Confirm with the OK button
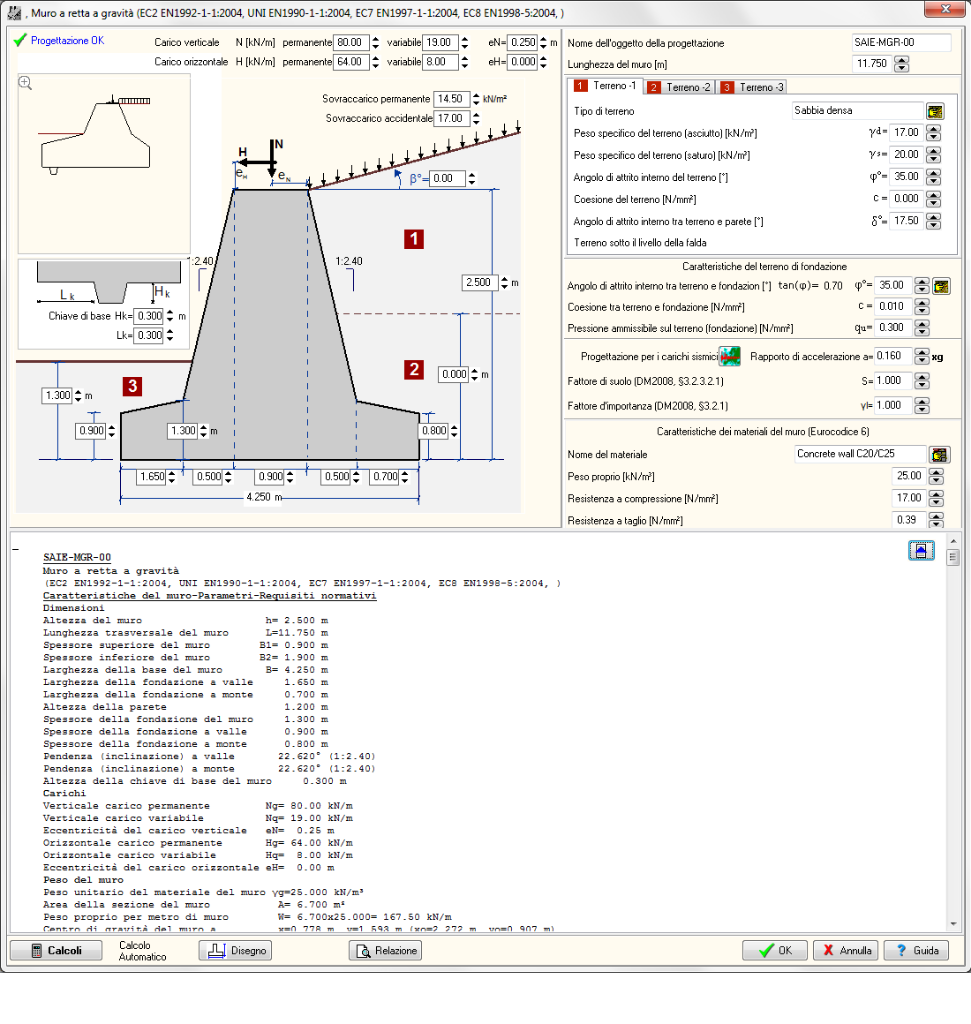Screen dimensions: 971x1024 (775, 950)
